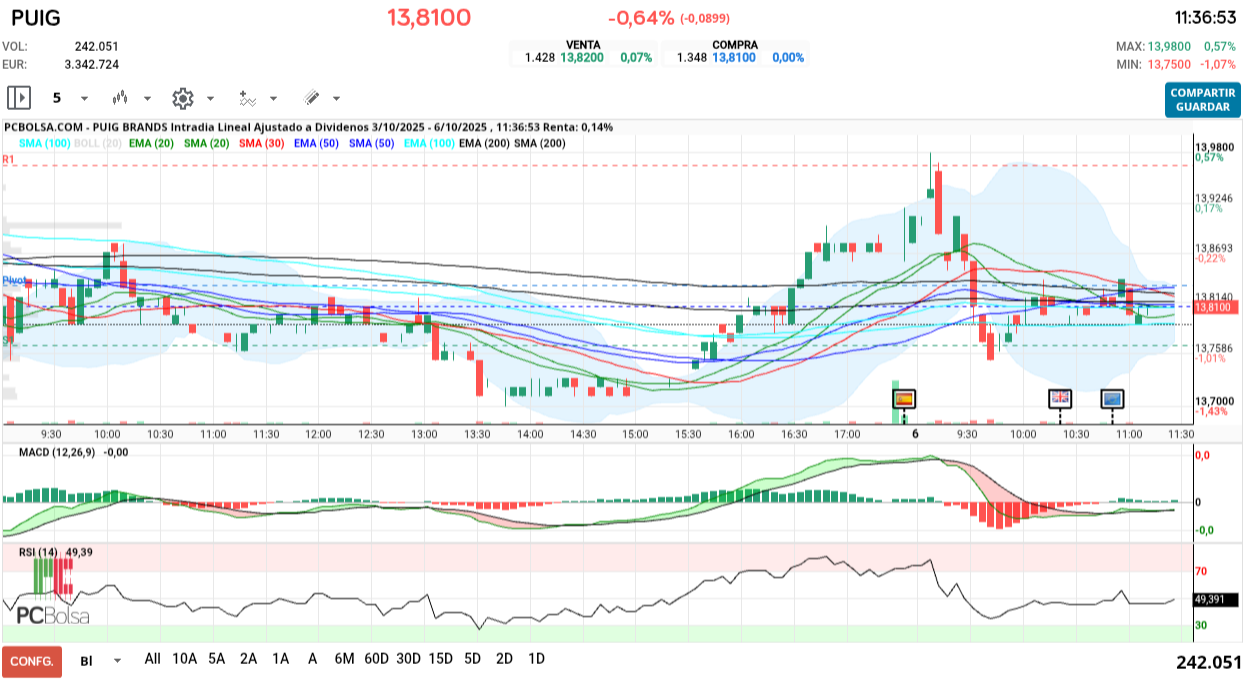
Task: Click the Spain flag event marker
Action: (x=903, y=398)
